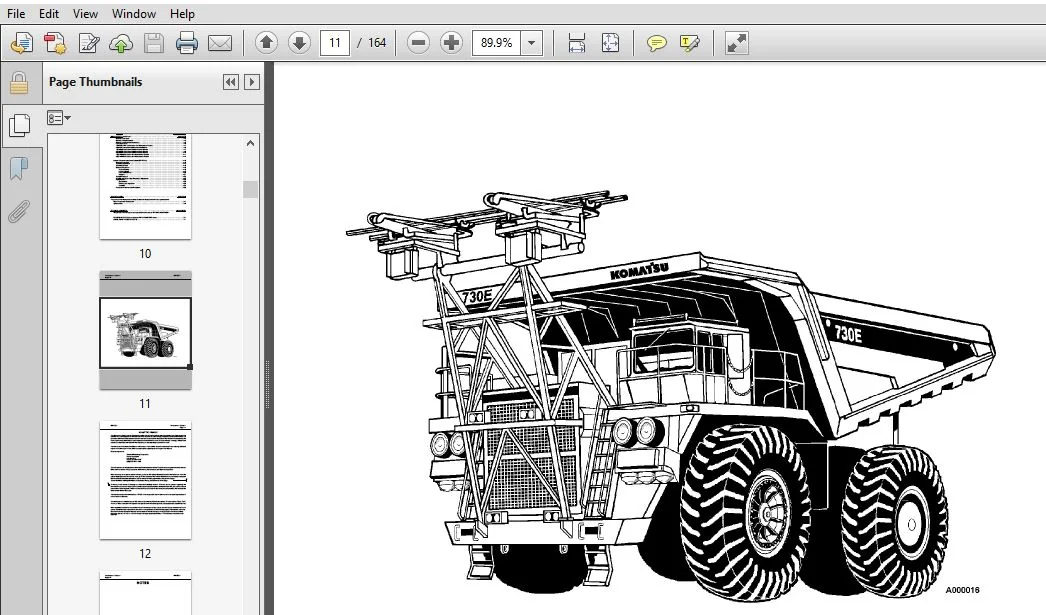Click the thumbnails scrollbar handle
This screenshot has height=615, width=1046.
pos(250,189)
